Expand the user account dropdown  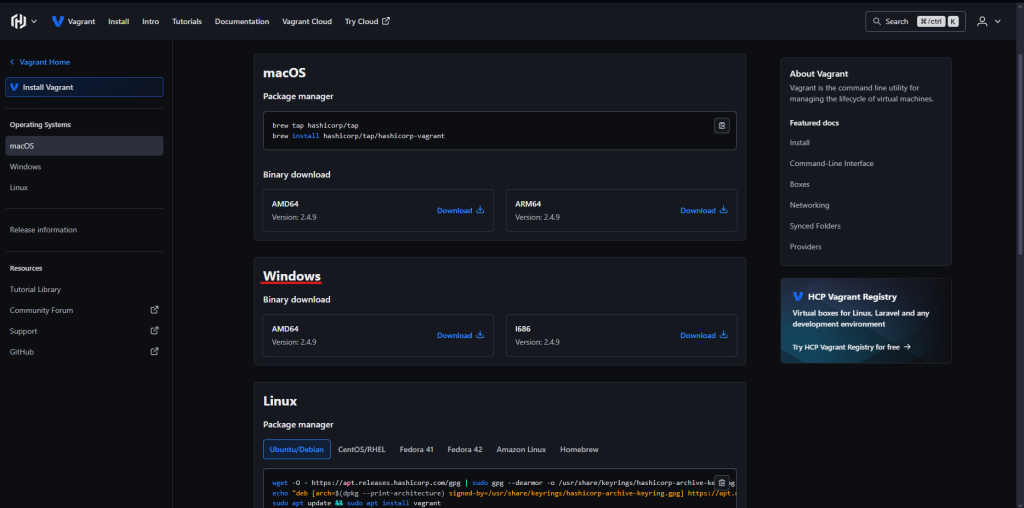click(x=988, y=21)
